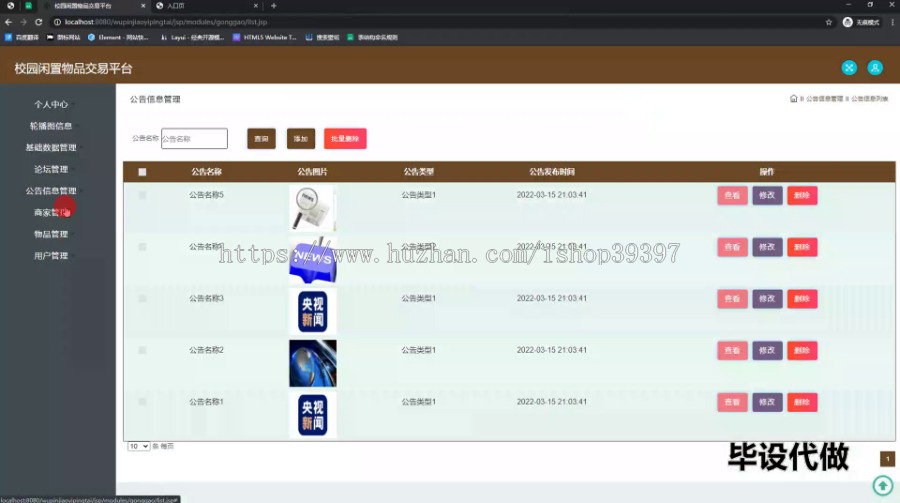Click the home icon in breadcrumb

(793, 99)
